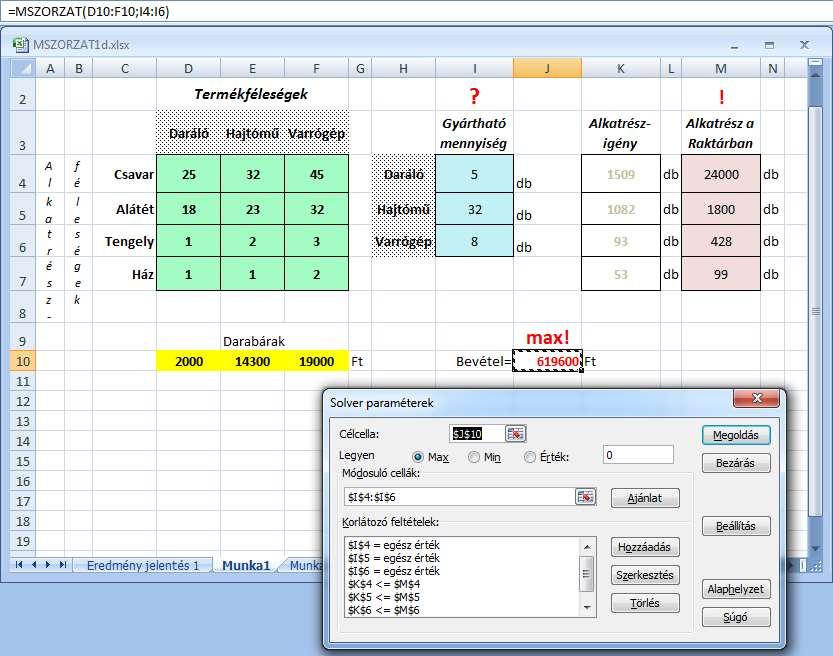Click the Módosuló cellák input field
Image resolution: width=833 pixels, height=656 pixels.
460,497
